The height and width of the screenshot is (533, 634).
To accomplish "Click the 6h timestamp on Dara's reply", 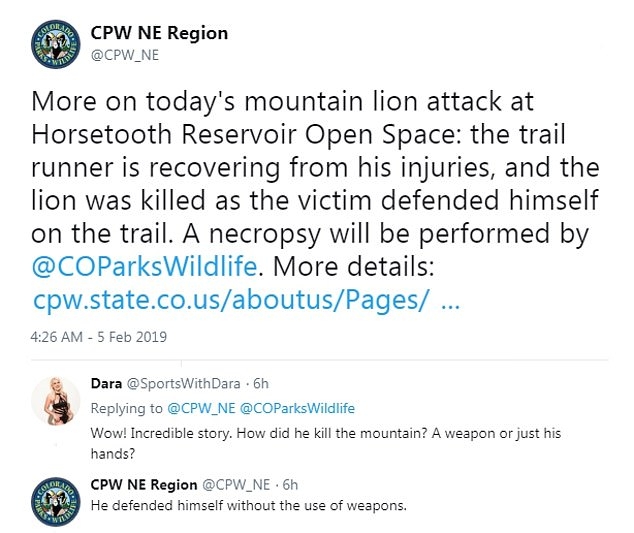I will (260, 383).
